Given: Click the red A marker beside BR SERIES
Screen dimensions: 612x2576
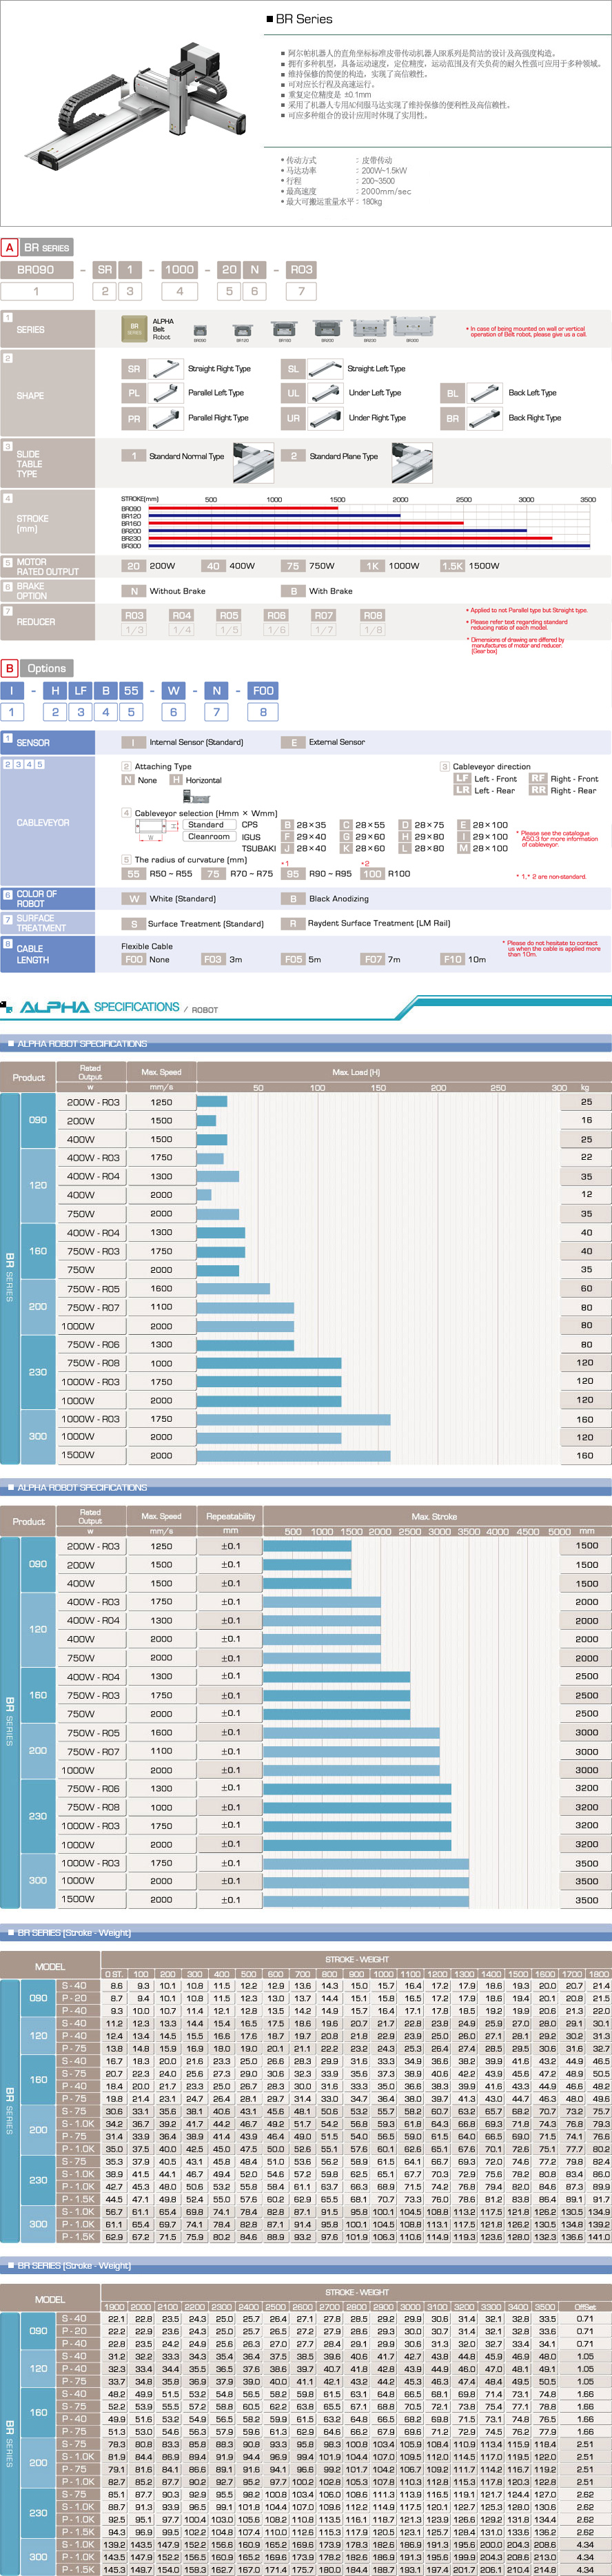Looking at the screenshot, I should (x=10, y=247).
